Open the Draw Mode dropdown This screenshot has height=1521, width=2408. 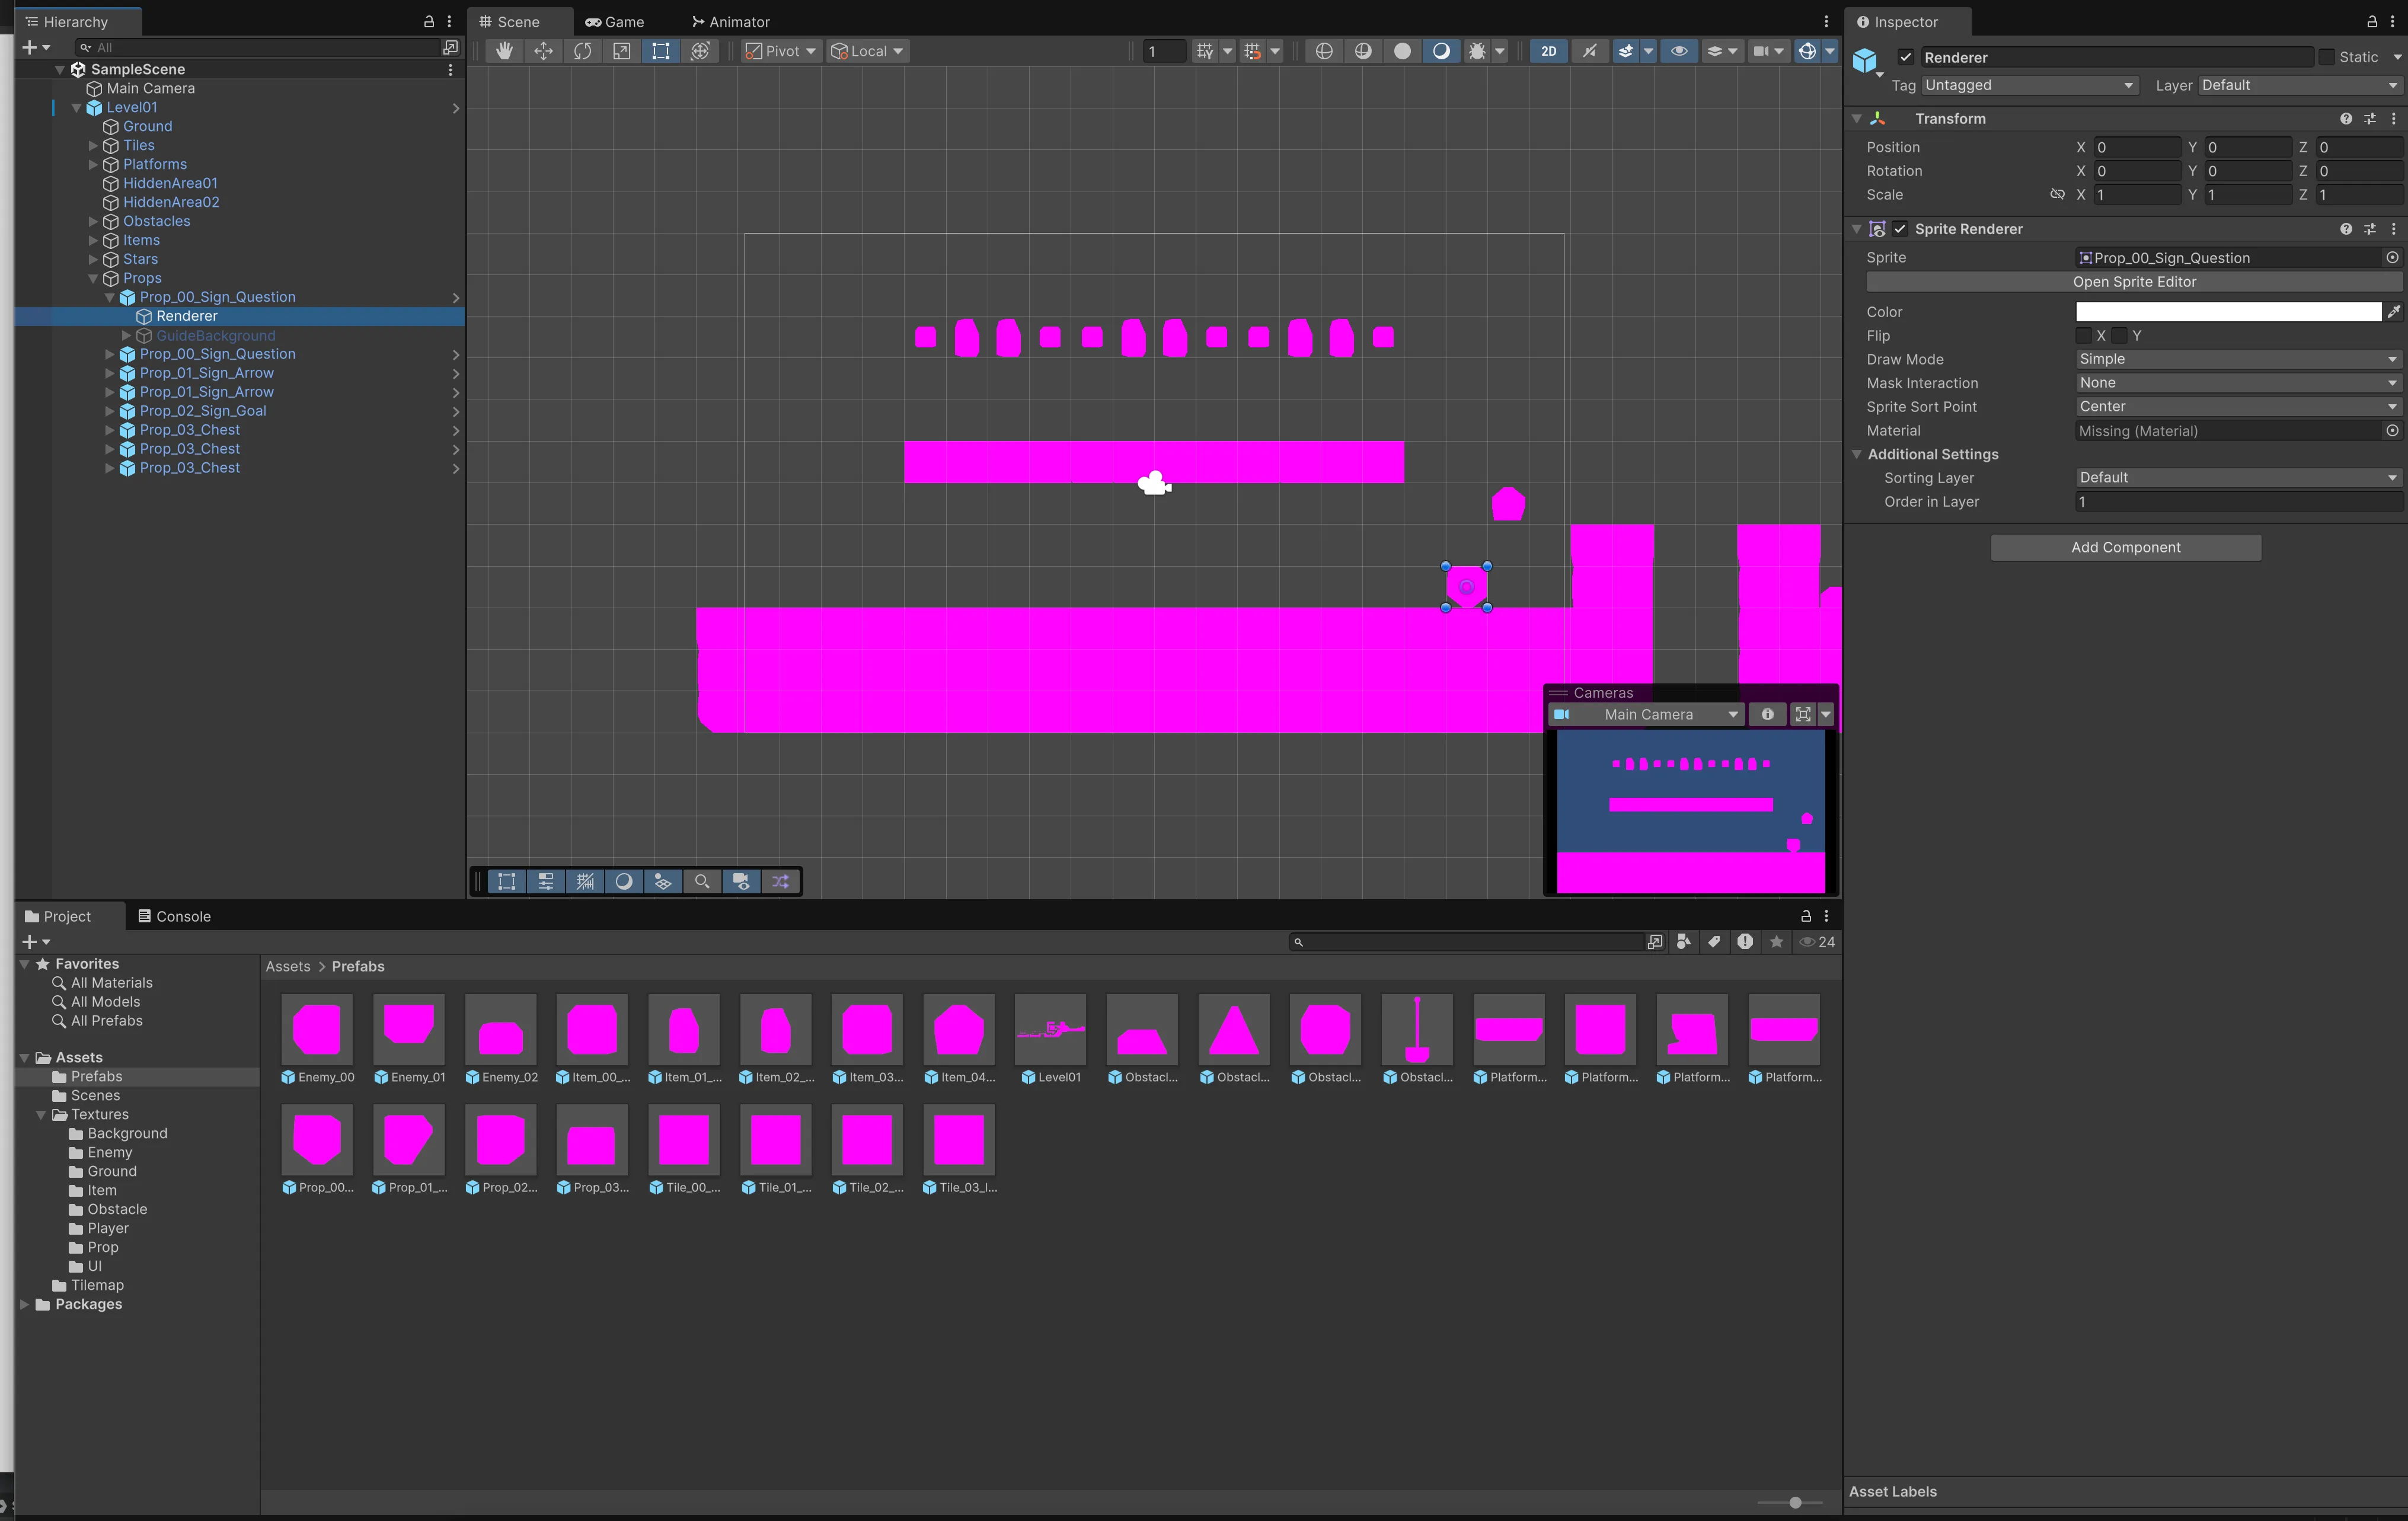tap(2238, 359)
